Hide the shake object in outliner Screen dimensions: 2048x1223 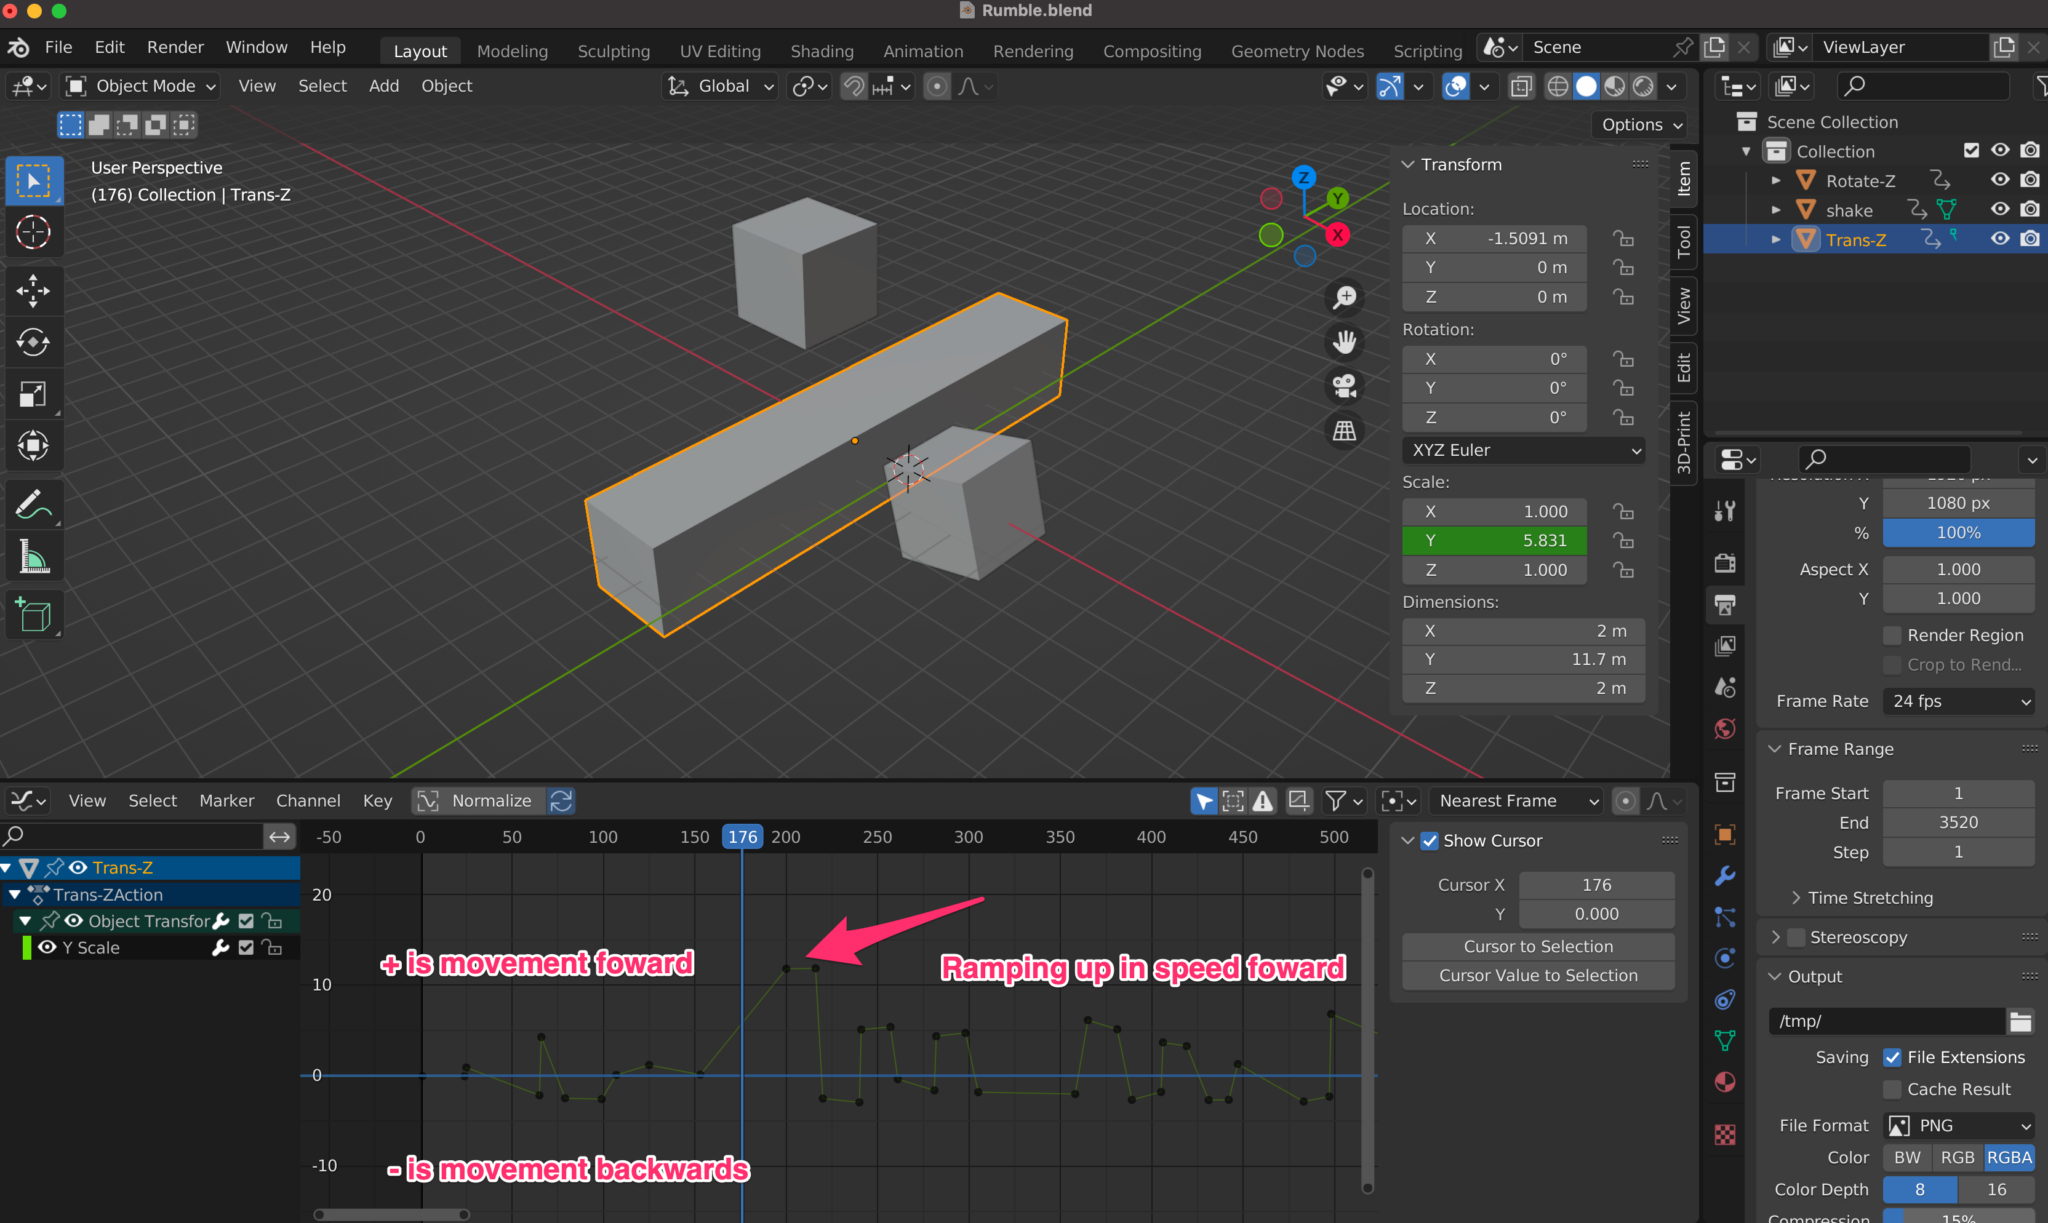(x=2000, y=210)
